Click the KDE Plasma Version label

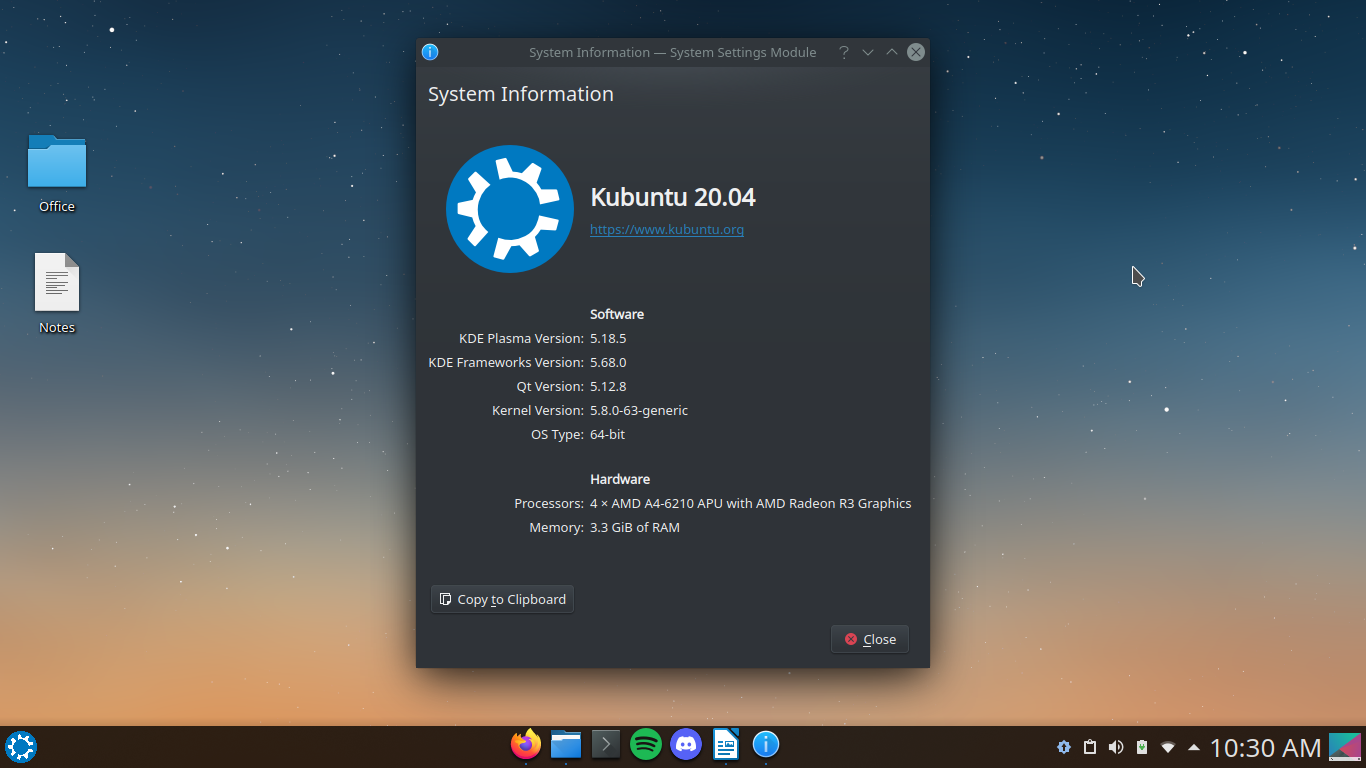[x=521, y=338]
